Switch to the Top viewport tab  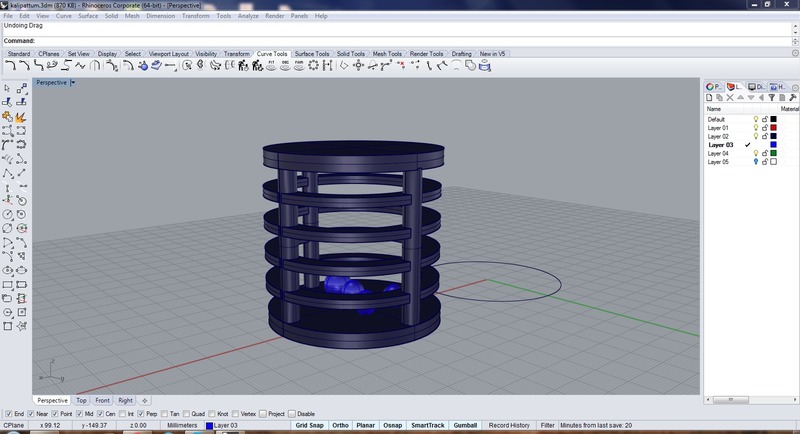81,400
